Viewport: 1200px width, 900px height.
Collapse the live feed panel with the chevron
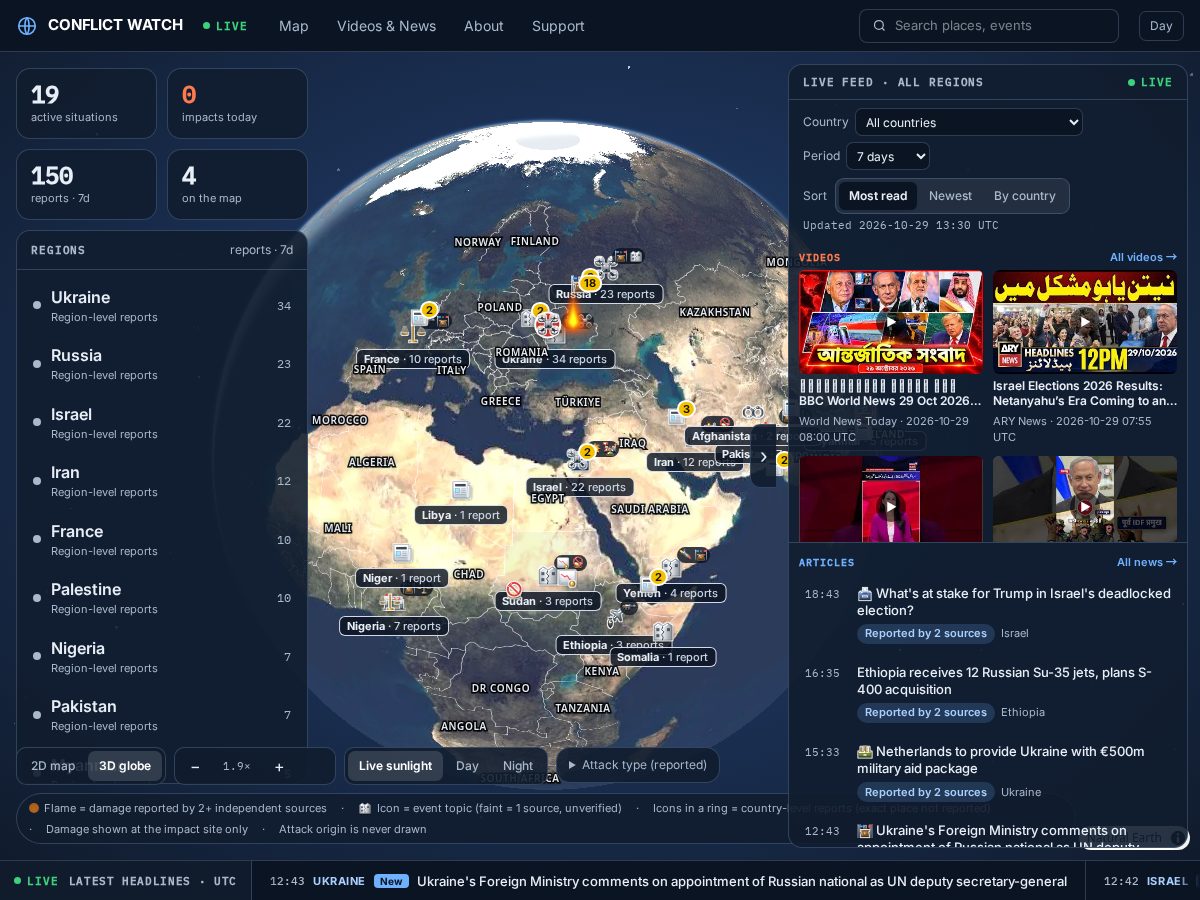[763, 456]
